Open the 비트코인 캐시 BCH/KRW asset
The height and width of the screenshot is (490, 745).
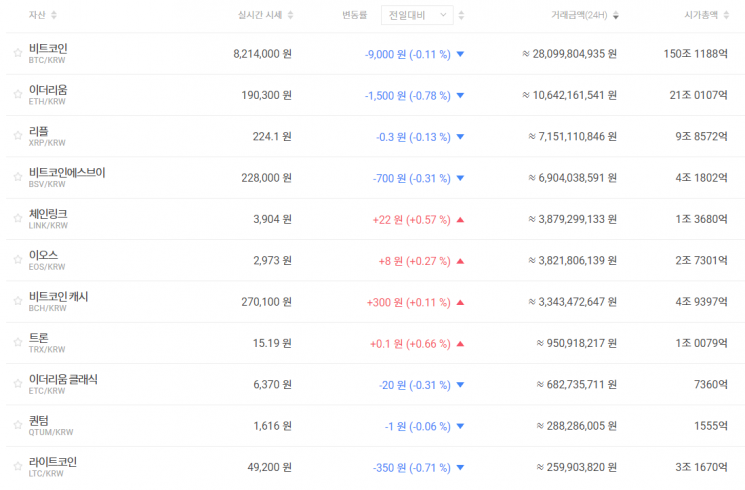coord(58,301)
